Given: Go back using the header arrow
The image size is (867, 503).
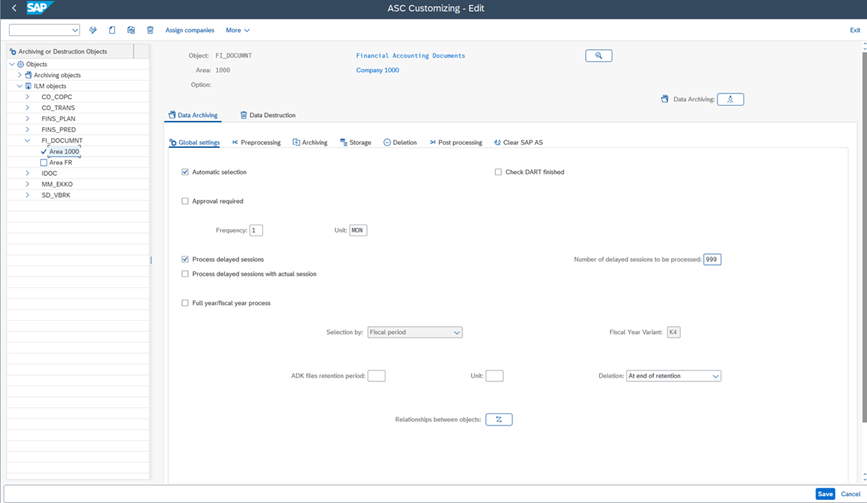Looking at the screenshot, I should click(14, 8).
